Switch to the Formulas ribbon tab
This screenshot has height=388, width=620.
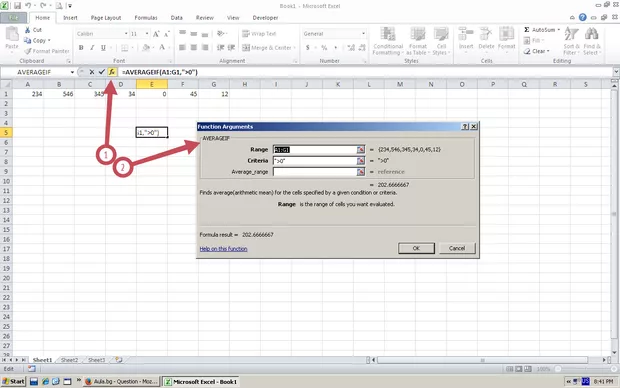pyautogui.click(x=146, y=18)
